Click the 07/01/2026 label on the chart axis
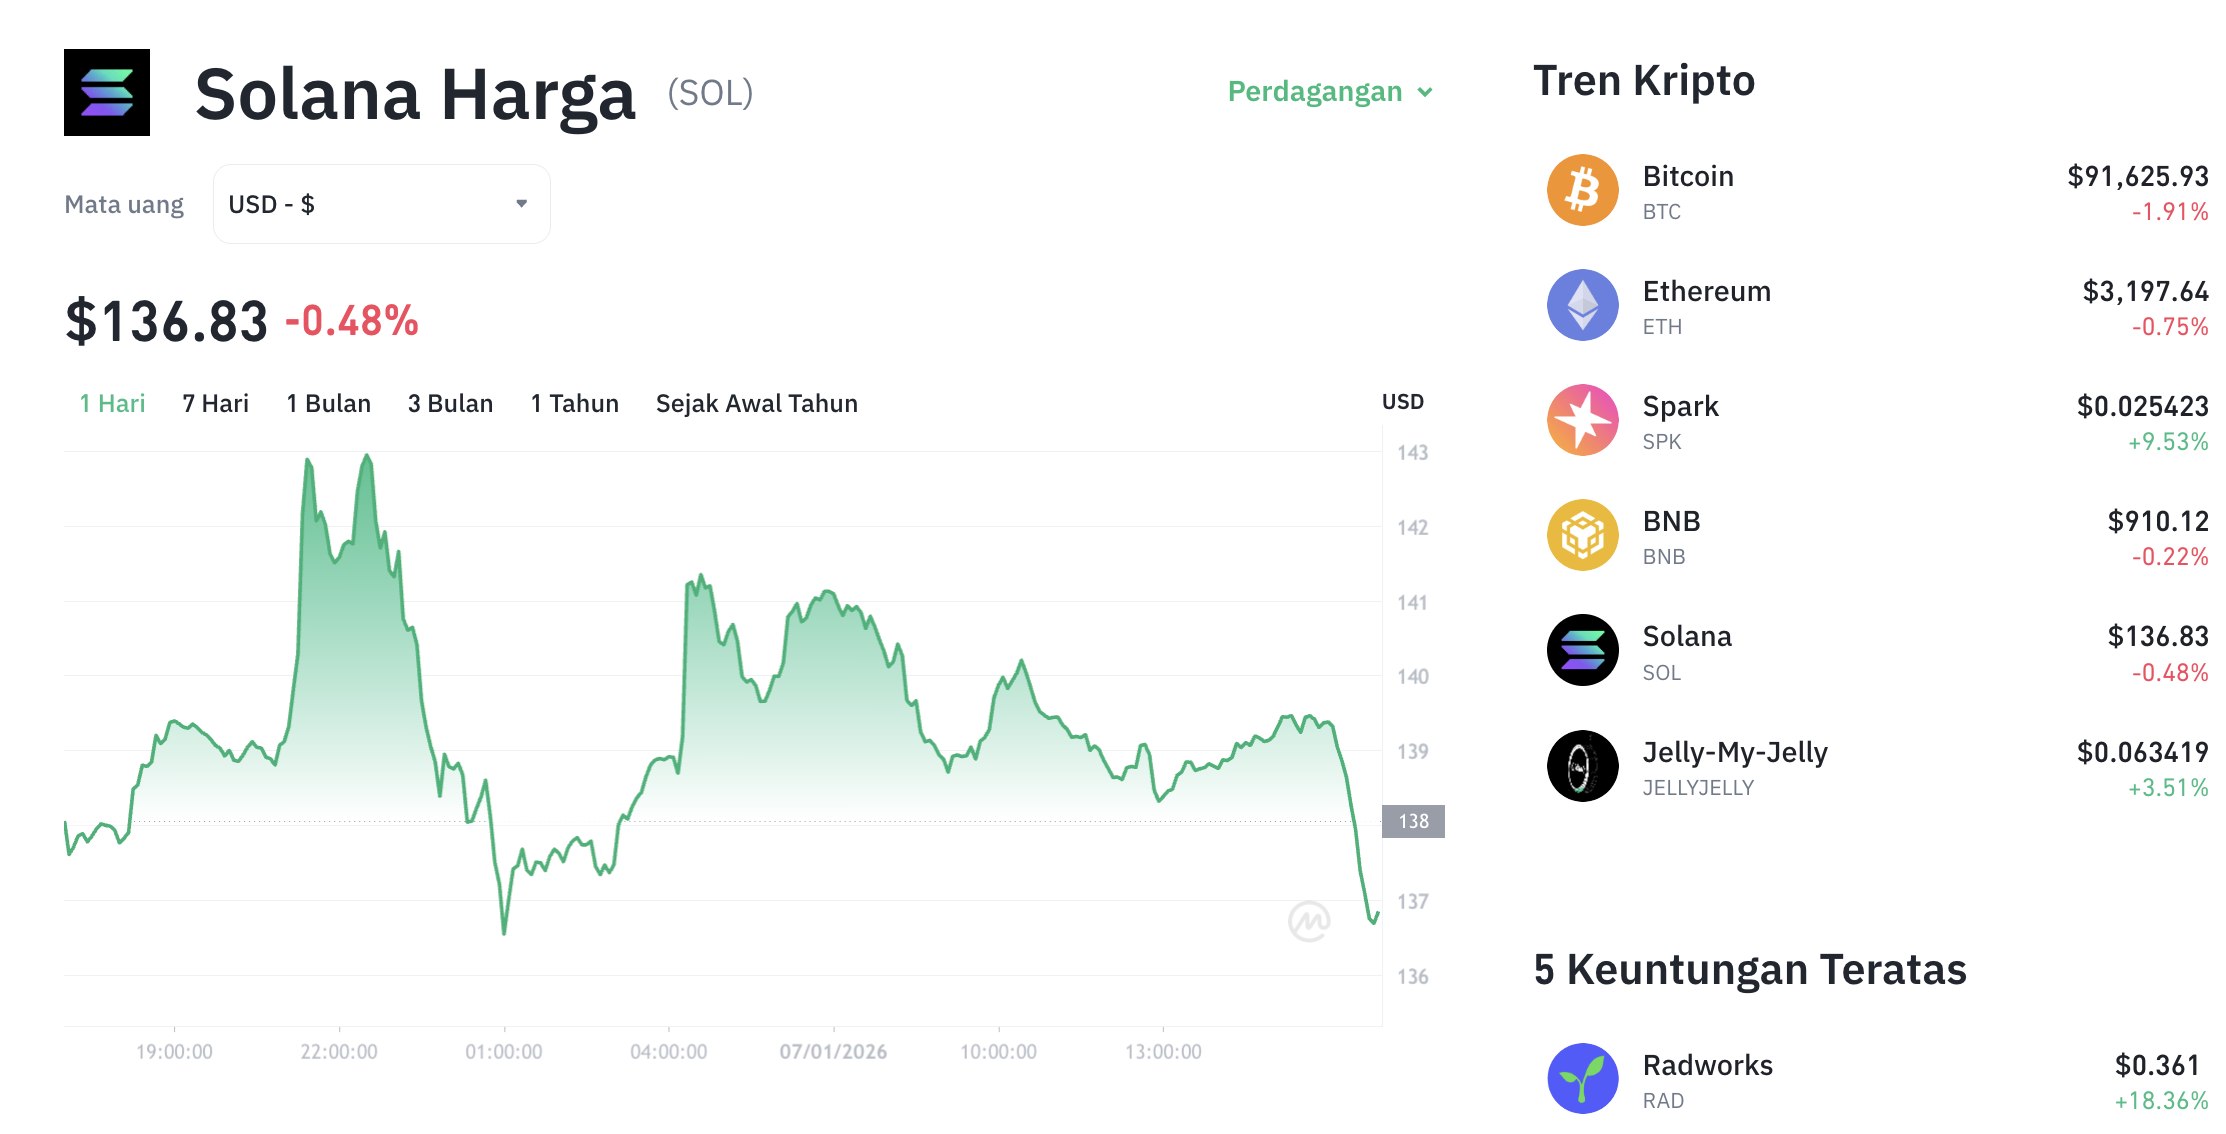This screenshot has height=1134, width=2226. [x=832, y=1051]
